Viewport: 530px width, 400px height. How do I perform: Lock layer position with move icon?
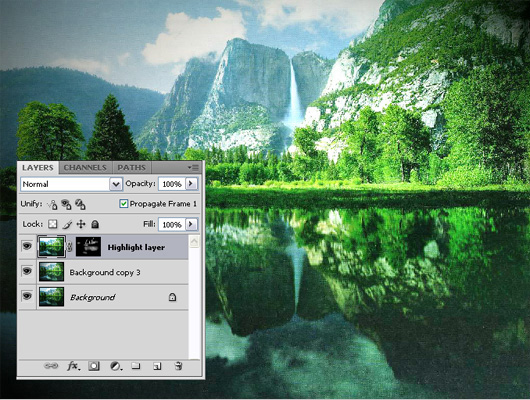click(81, 224)
